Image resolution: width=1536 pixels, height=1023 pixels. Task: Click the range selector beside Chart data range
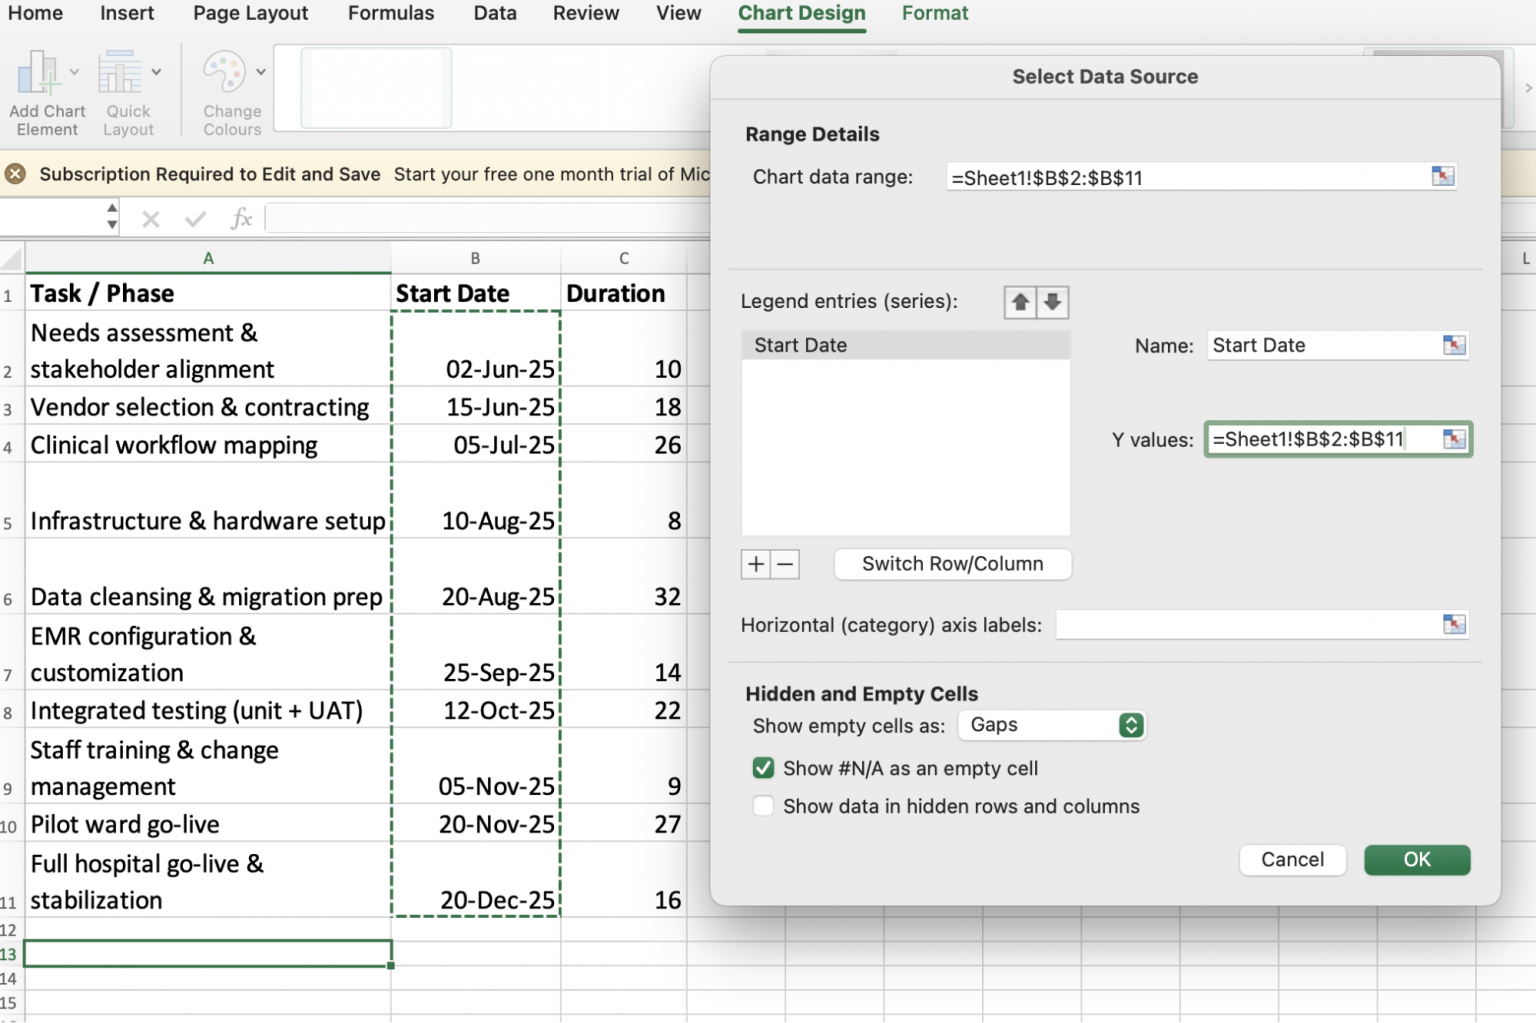click(x=1442, y=176)
